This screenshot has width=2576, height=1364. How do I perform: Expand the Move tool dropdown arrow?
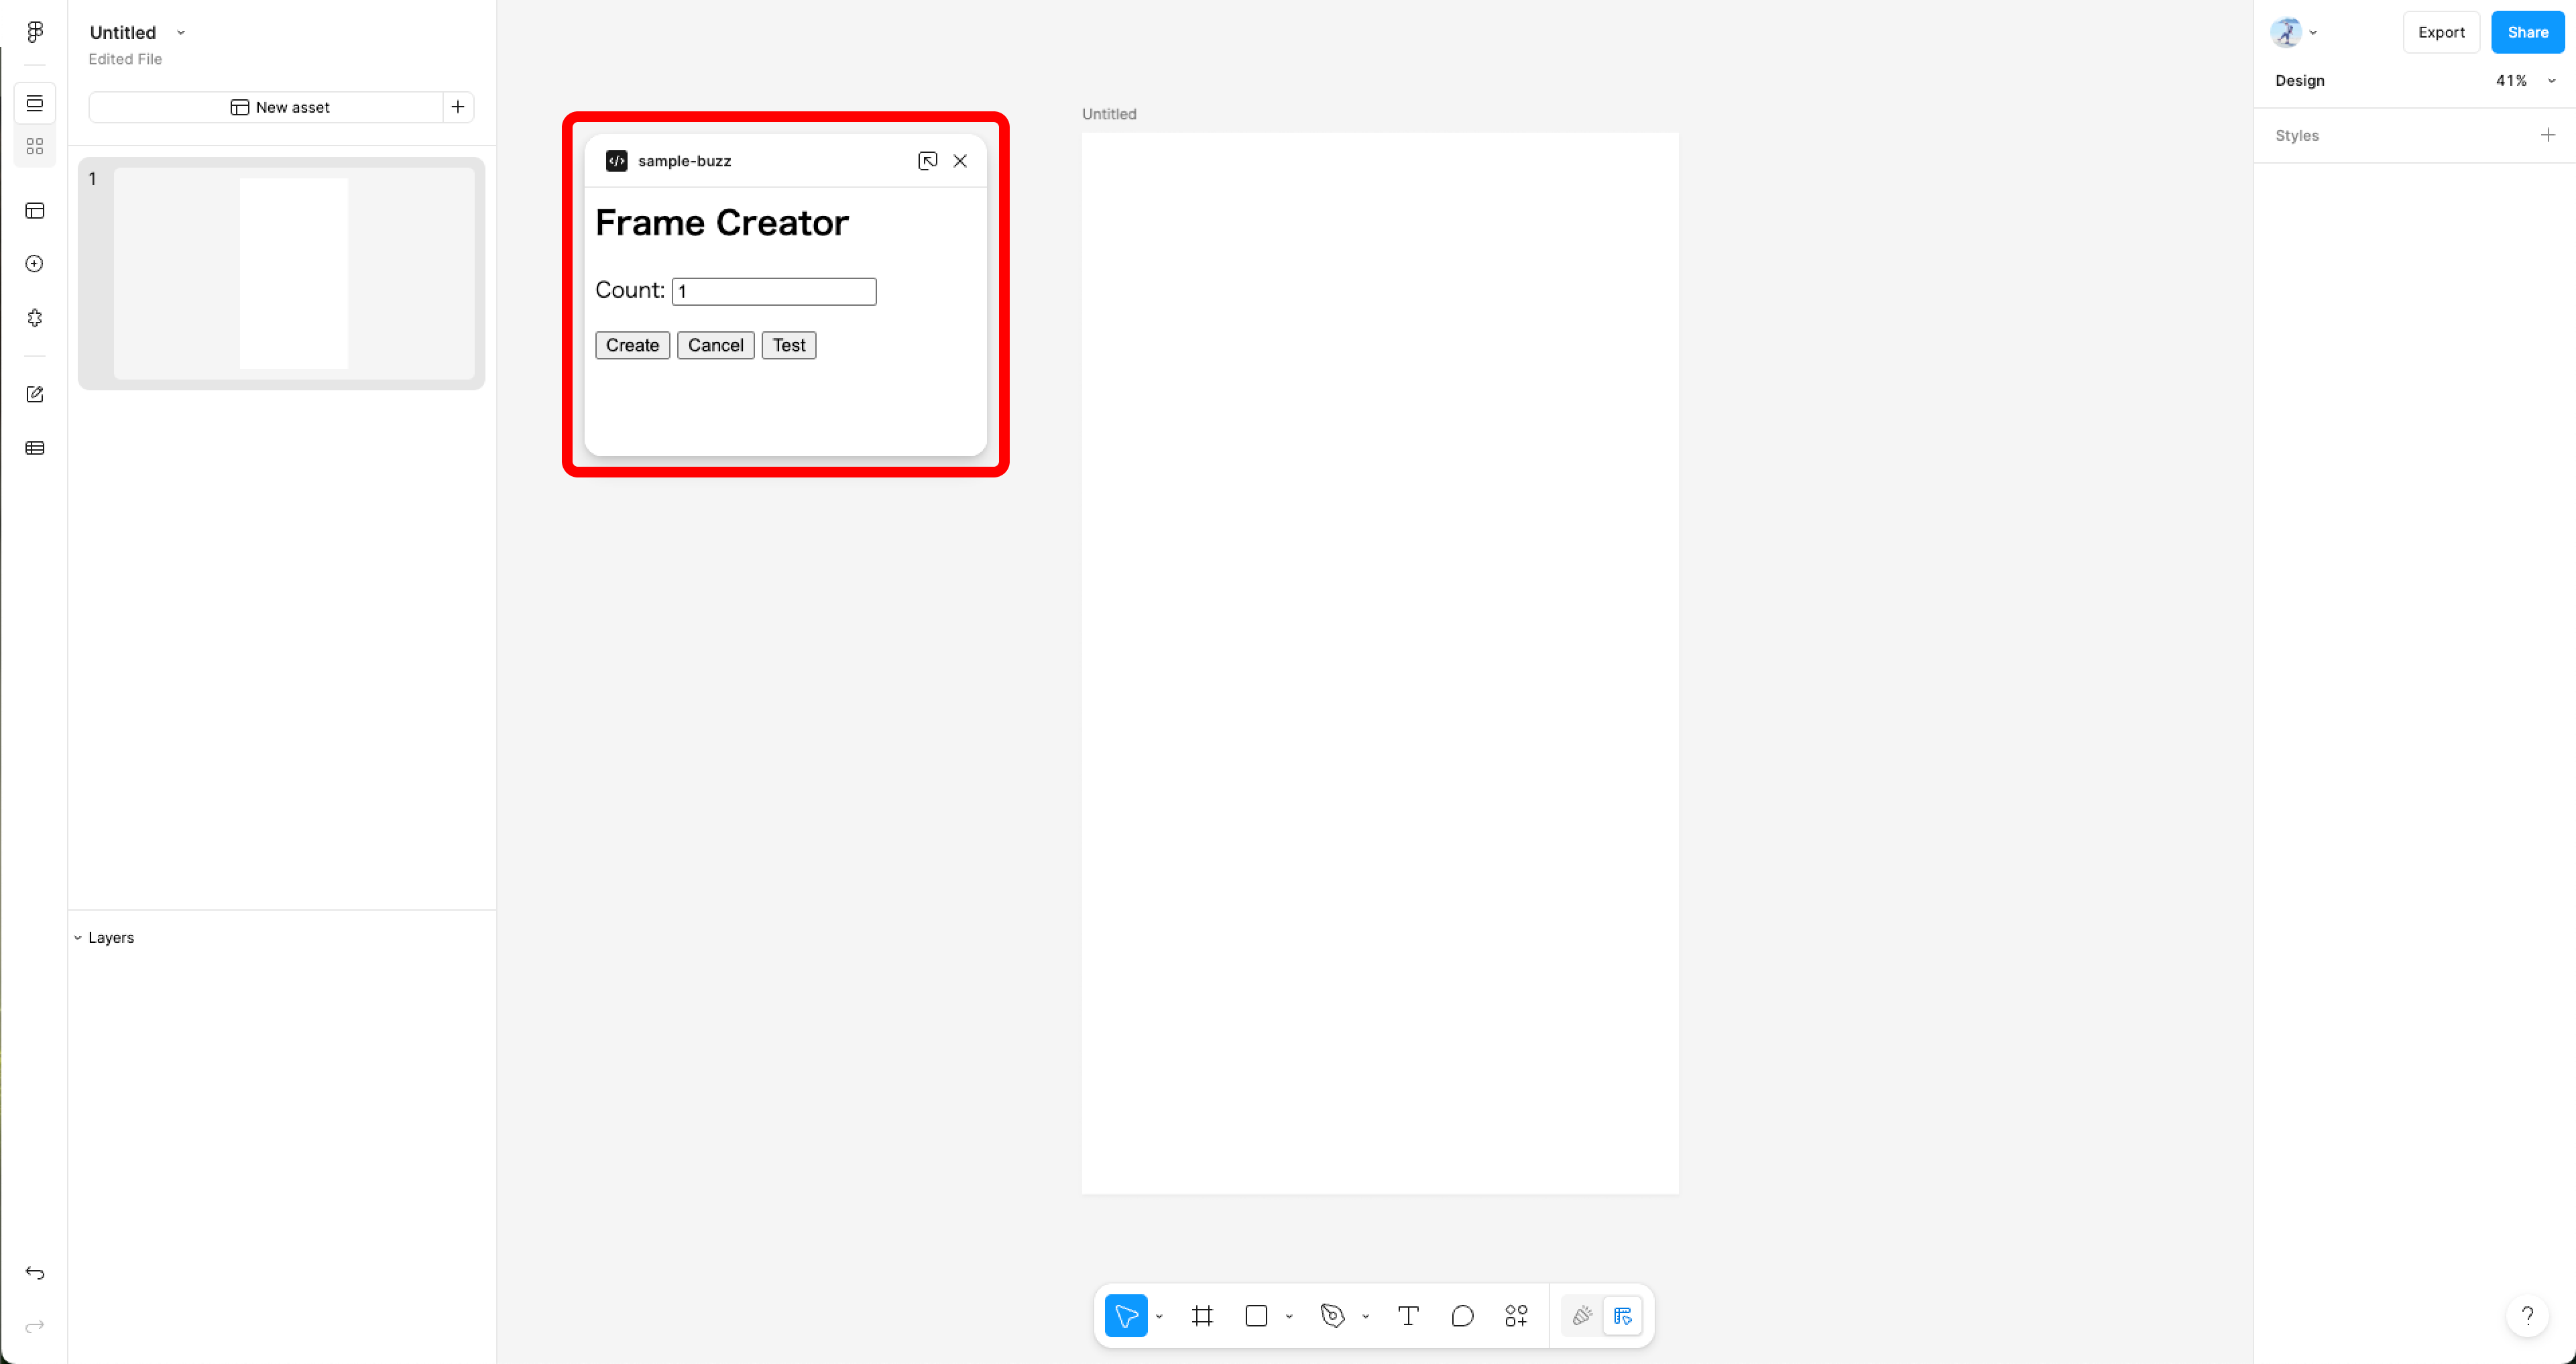[1159, 1317]
